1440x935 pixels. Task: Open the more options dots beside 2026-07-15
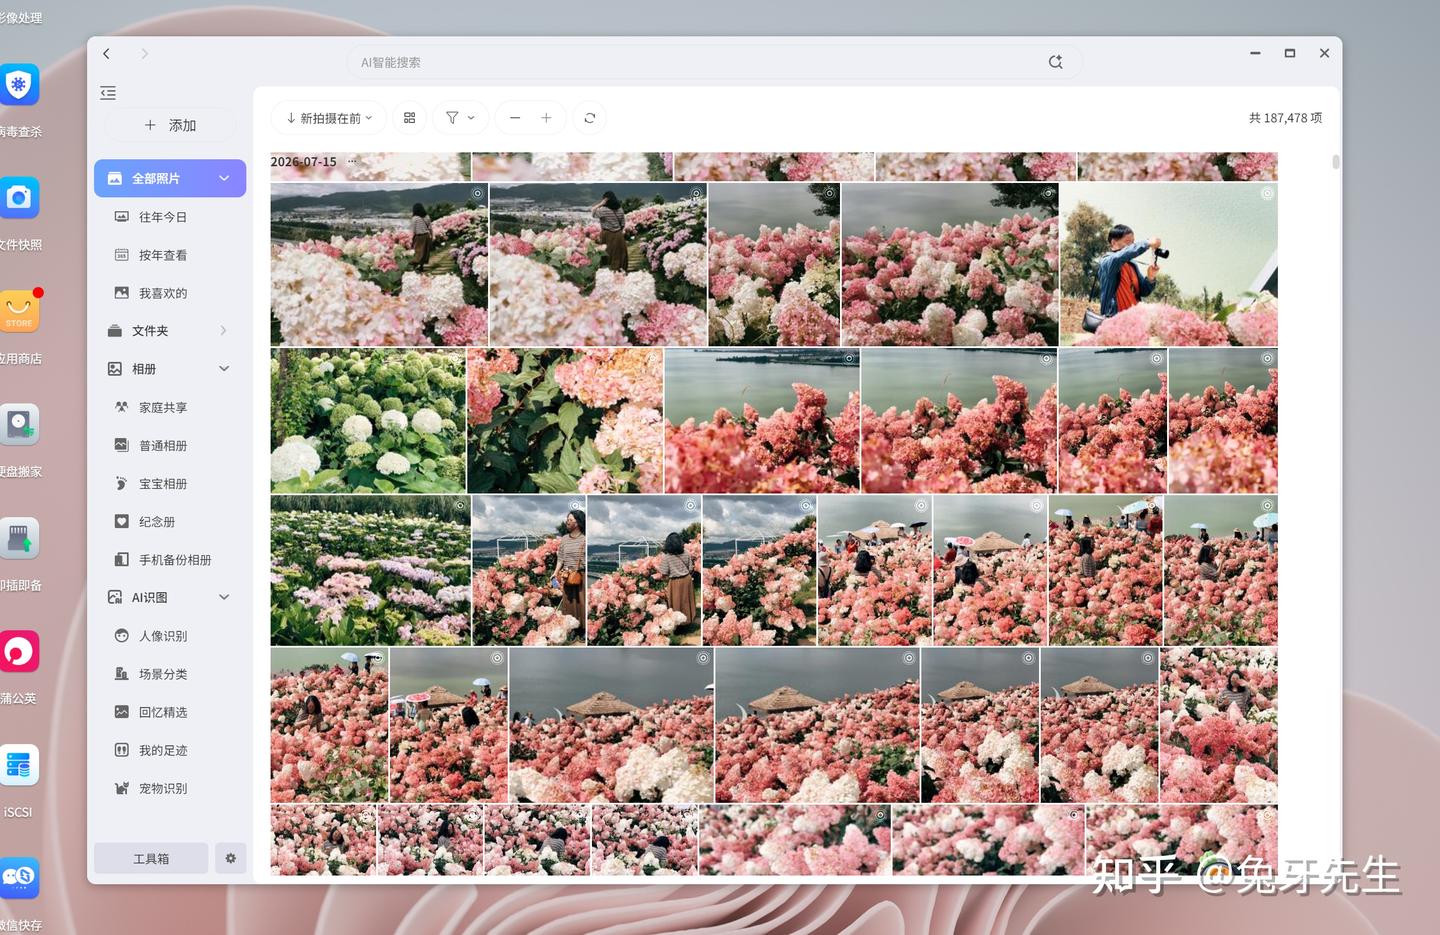click(352, 162)
